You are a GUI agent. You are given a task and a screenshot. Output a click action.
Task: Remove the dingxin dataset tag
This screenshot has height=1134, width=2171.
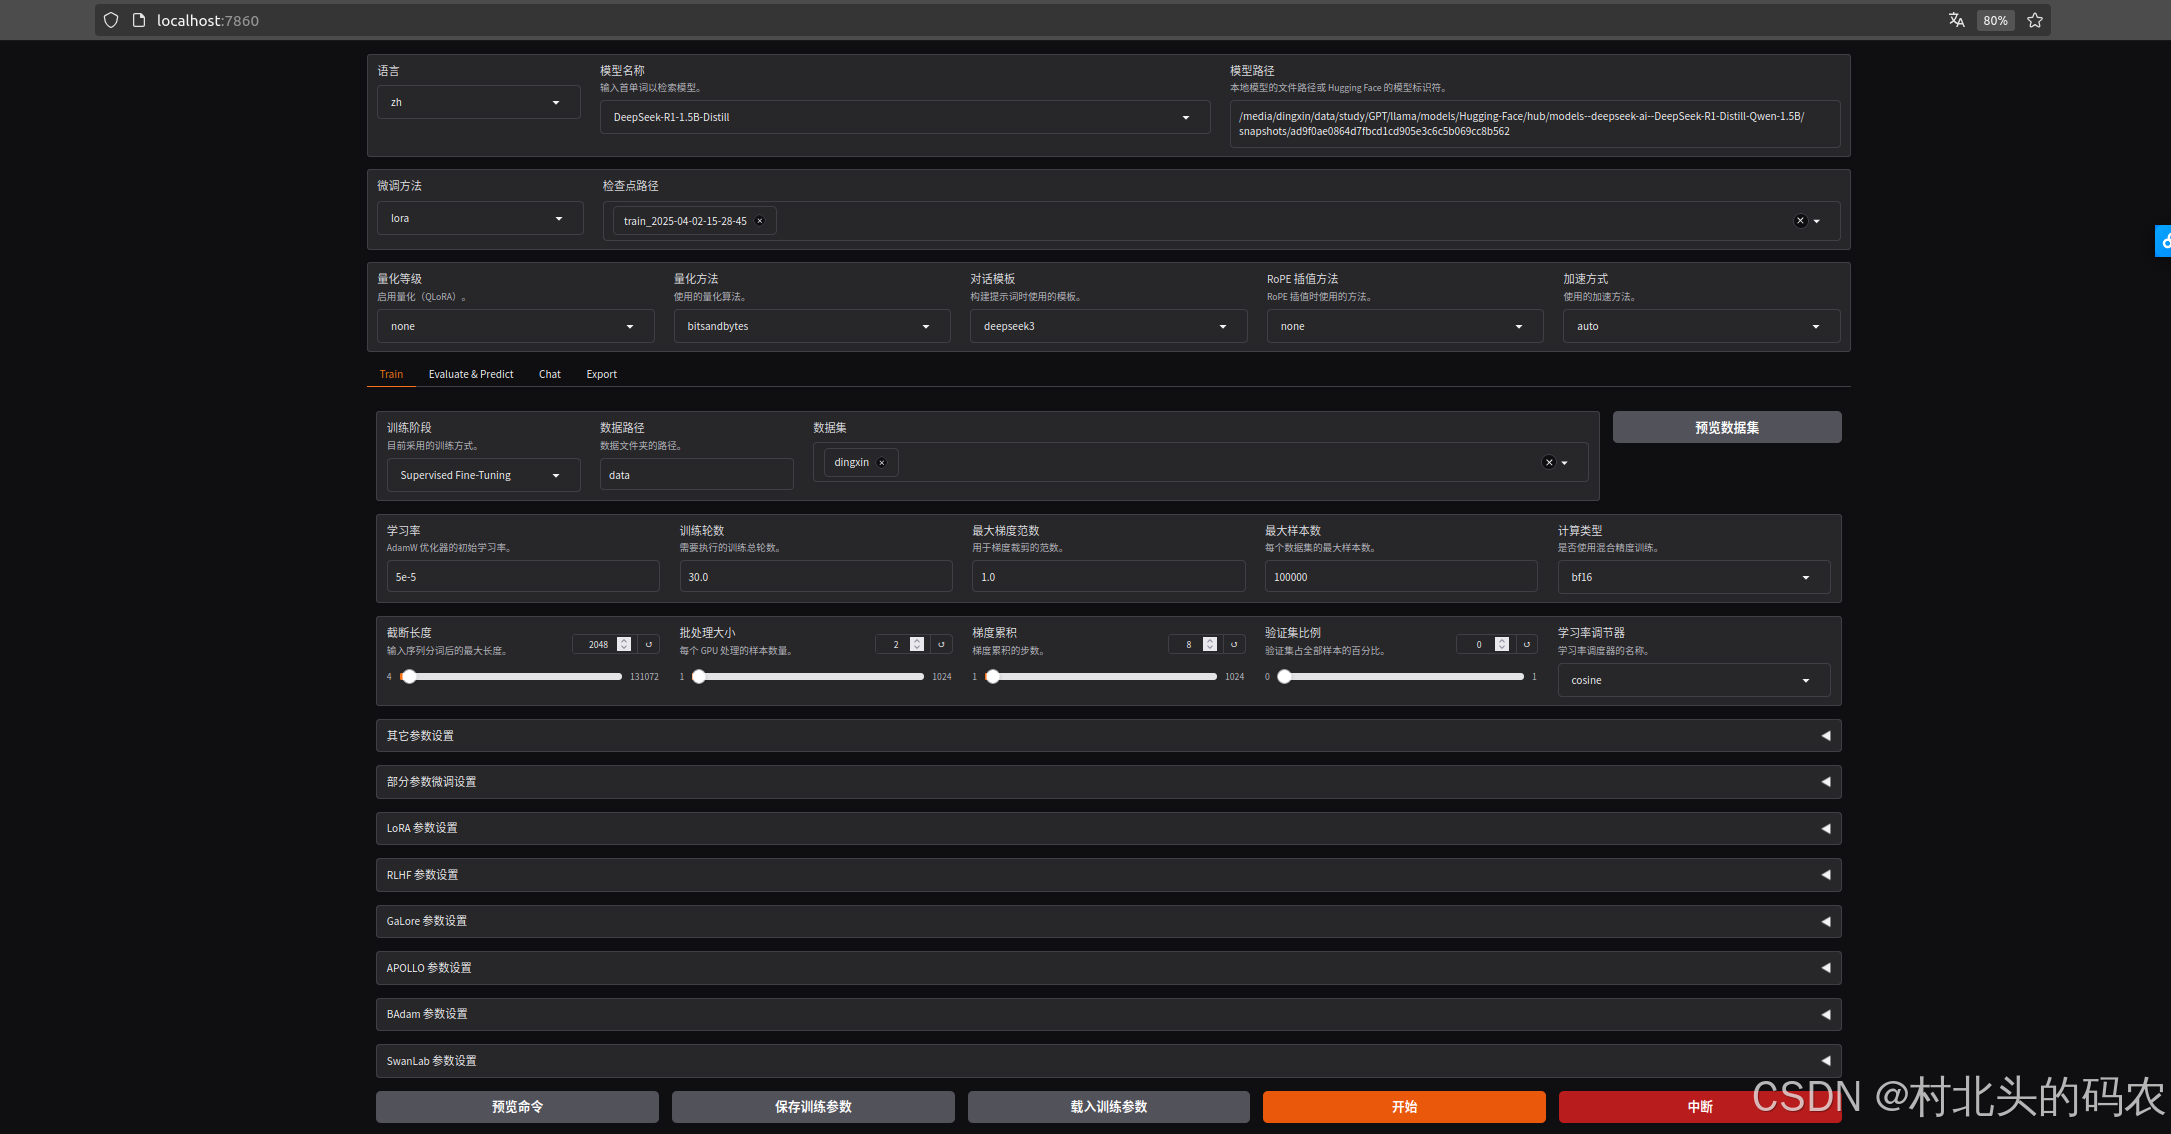(882, 462)
